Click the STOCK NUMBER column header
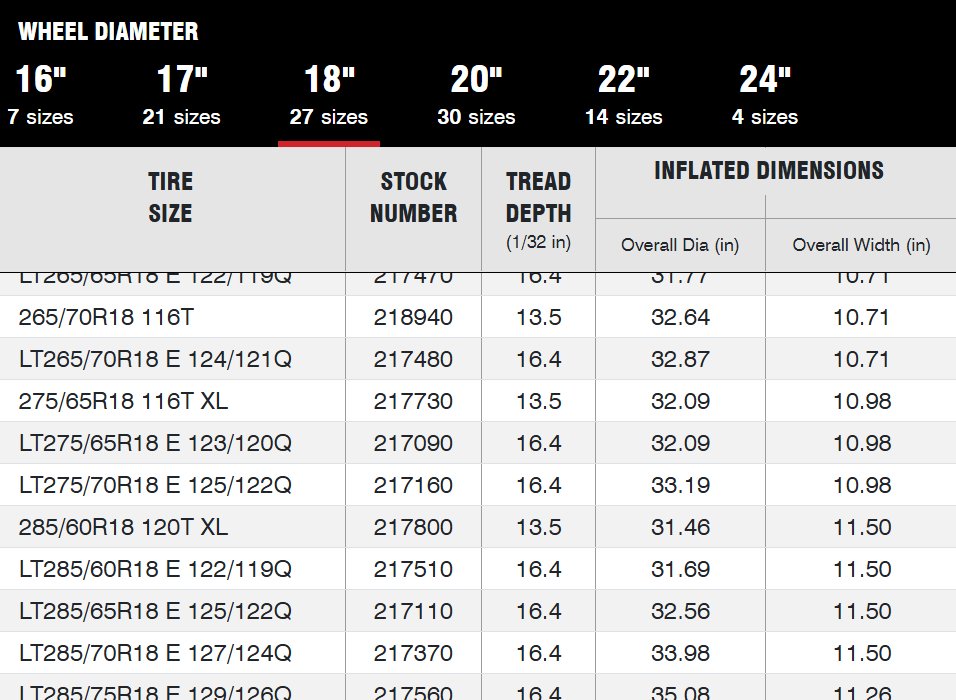This screenshot has height=700, width=956. [x=413, y=197]
